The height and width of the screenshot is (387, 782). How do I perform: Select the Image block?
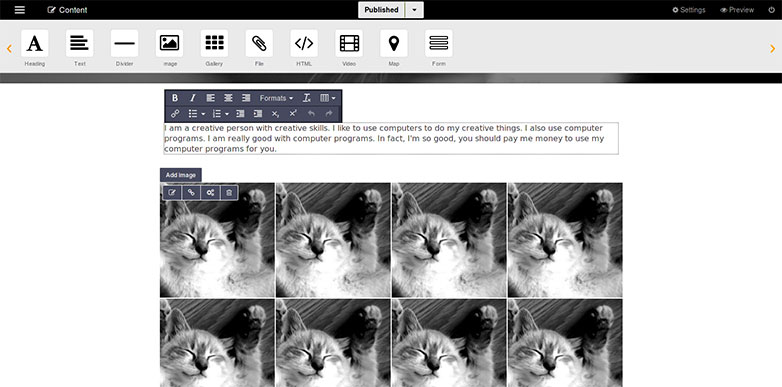coord(170,43)
